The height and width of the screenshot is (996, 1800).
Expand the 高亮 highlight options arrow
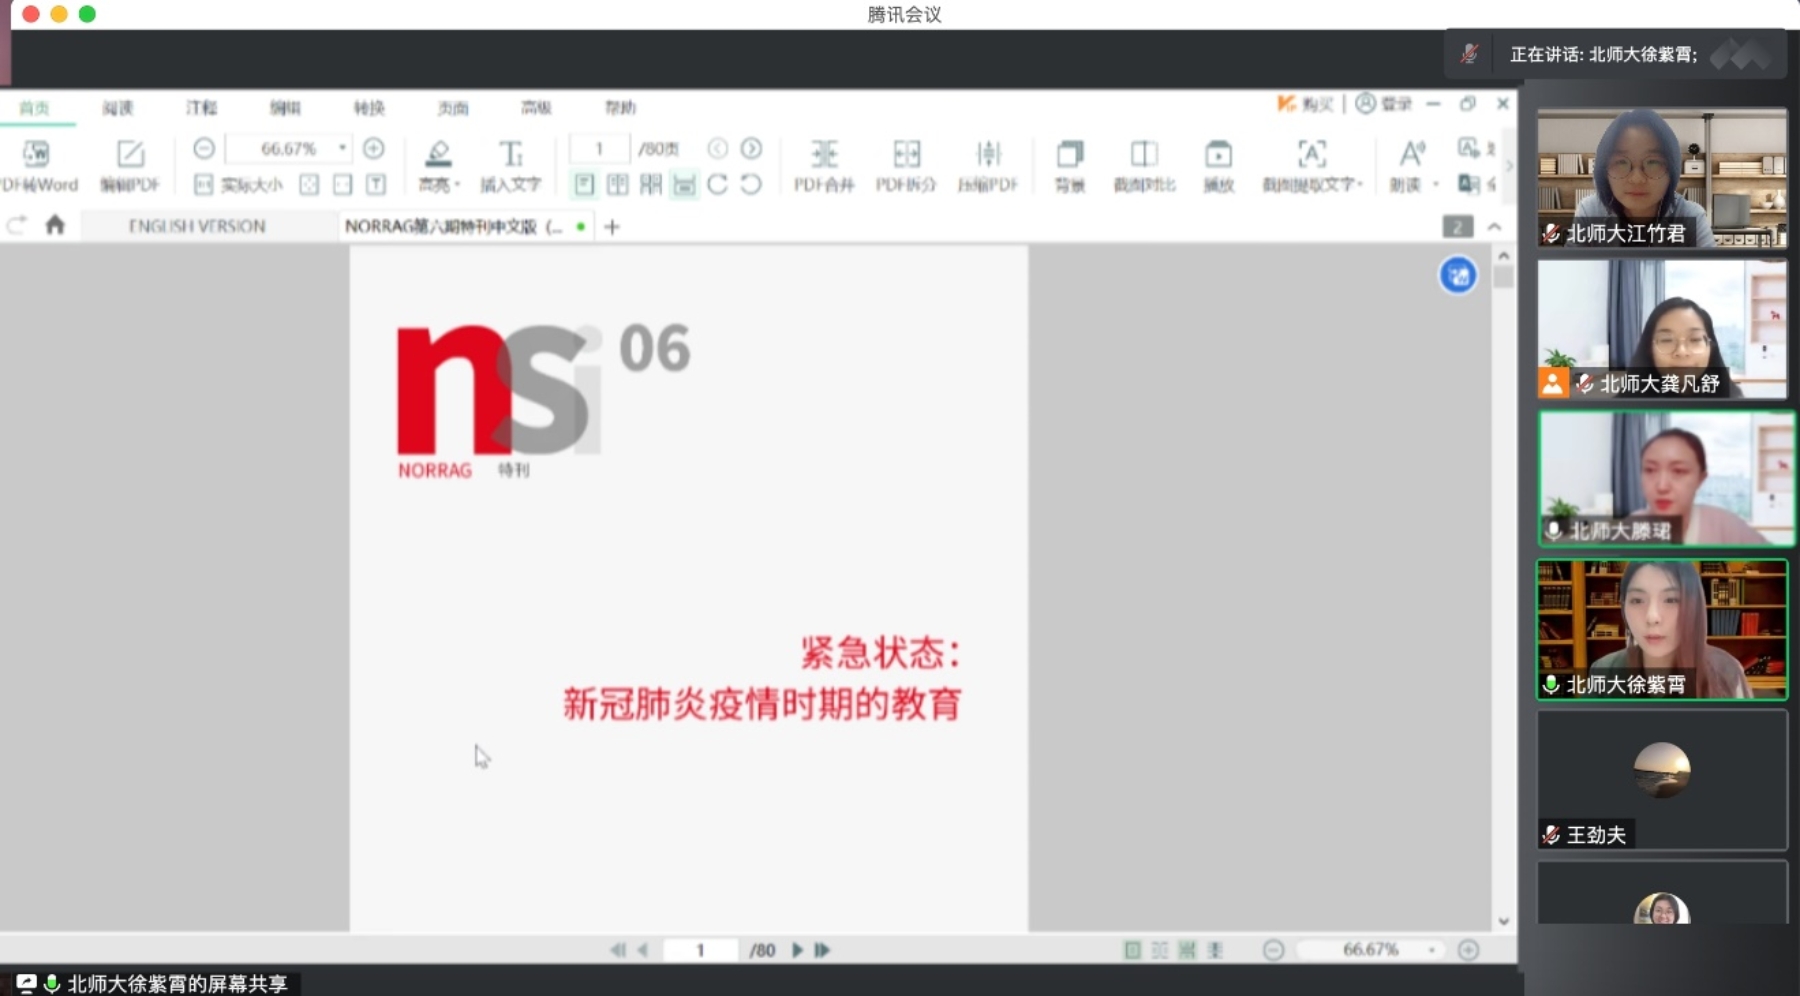pyautogui.click(x=458, y=185)
